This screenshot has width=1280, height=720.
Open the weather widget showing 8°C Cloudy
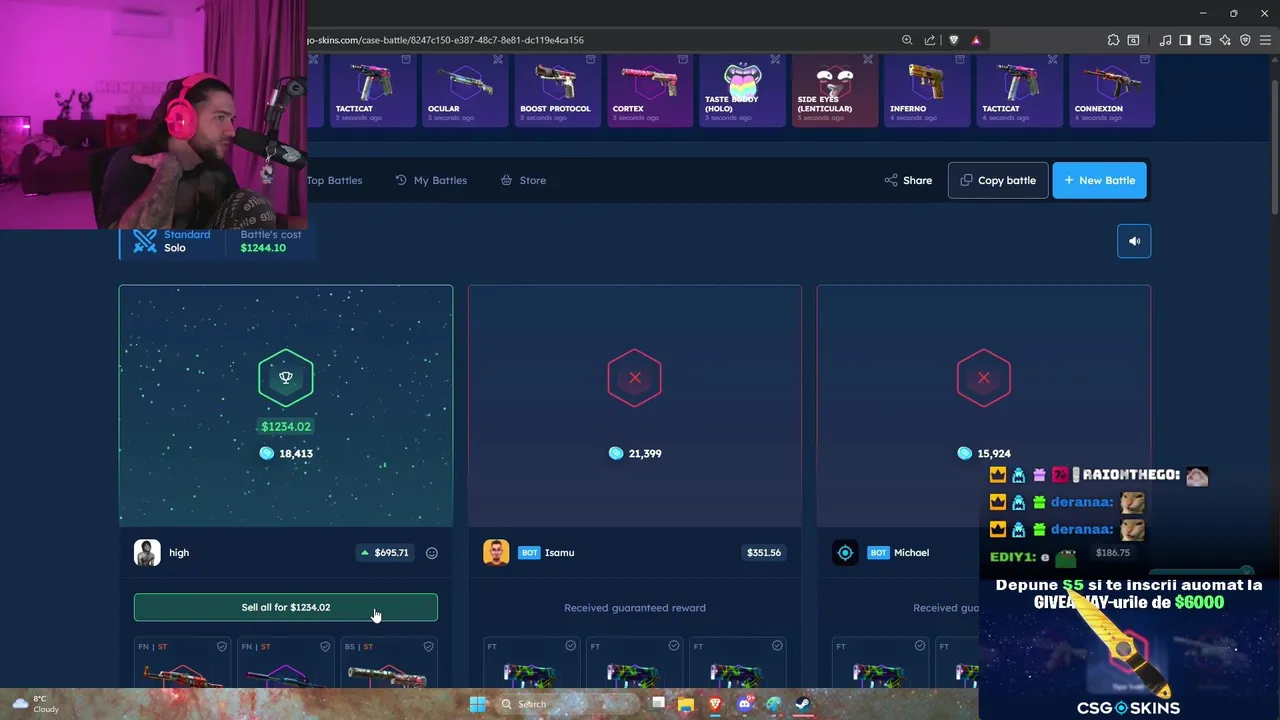point(36,704)
